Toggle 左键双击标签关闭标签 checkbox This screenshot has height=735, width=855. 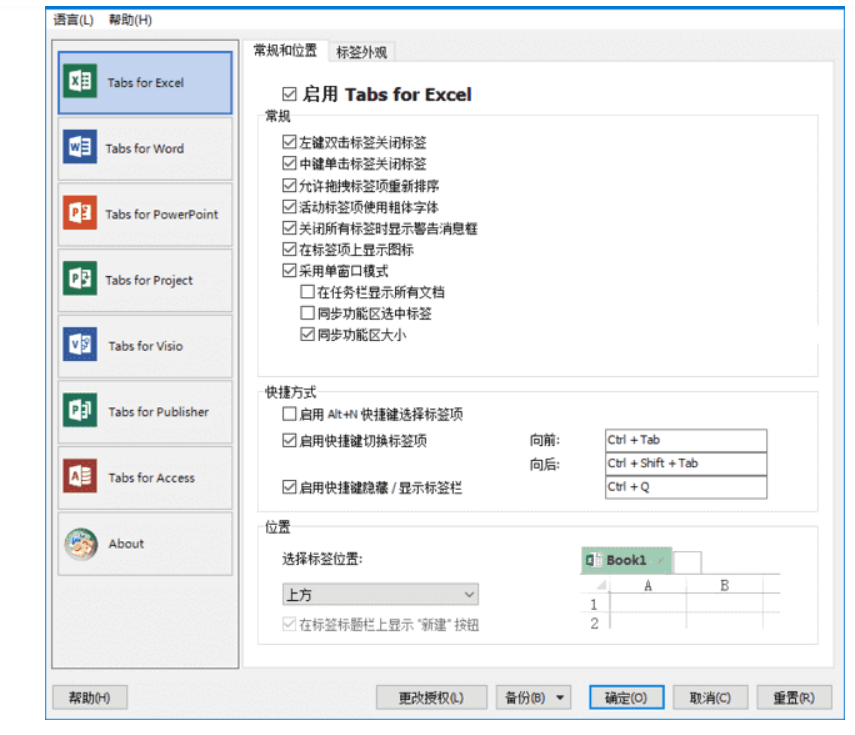pos(289,142)
